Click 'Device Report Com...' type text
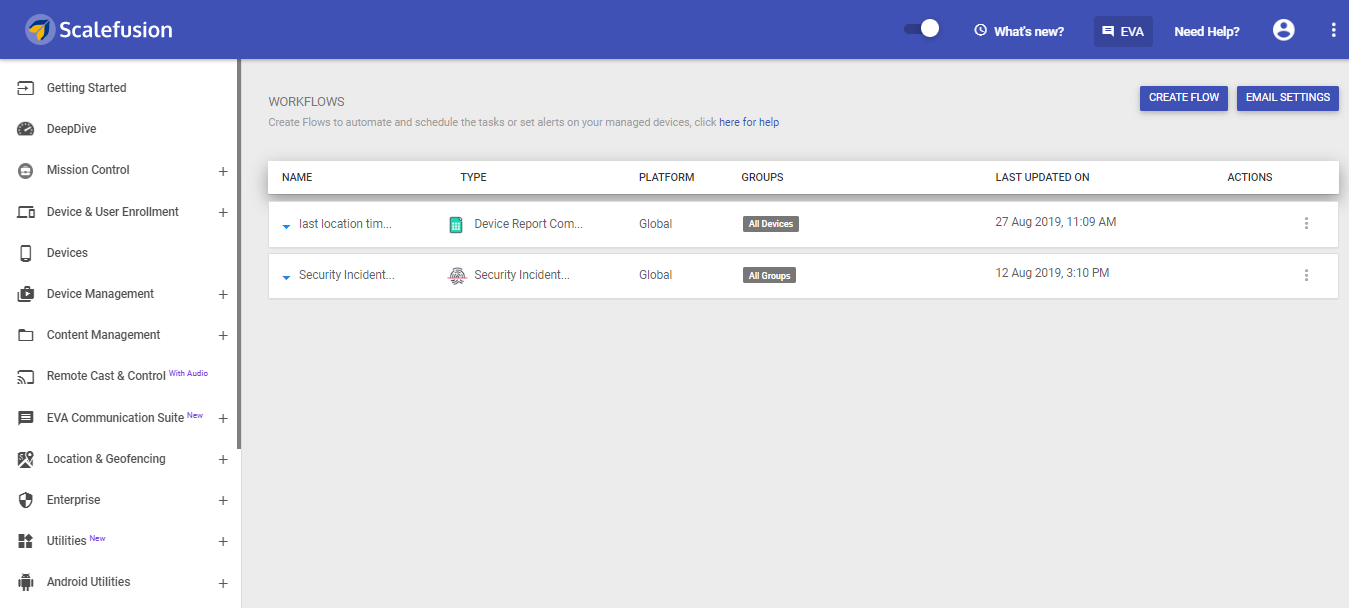1349x608 pixels. 528,224
